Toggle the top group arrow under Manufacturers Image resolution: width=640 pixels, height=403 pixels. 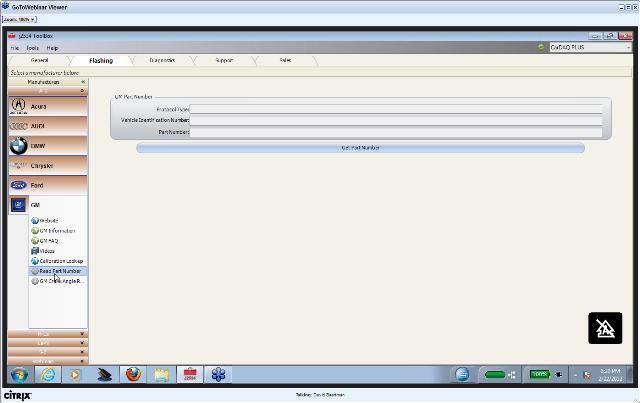coord(82,91)
